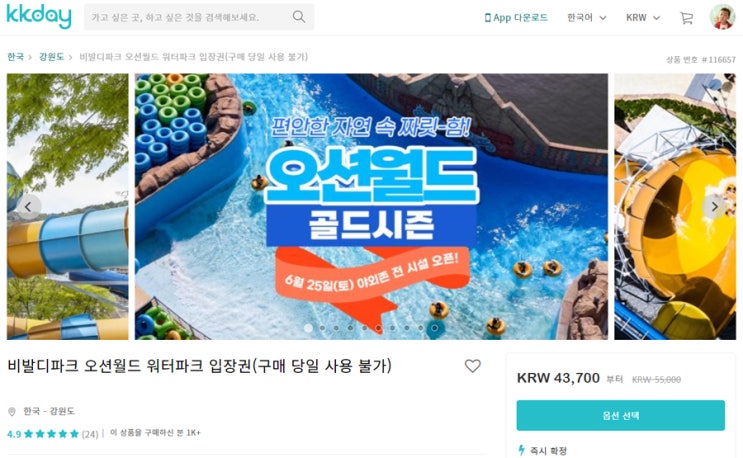
Task: Open the 한국 breadcrumb link
Action: (15, 57)
